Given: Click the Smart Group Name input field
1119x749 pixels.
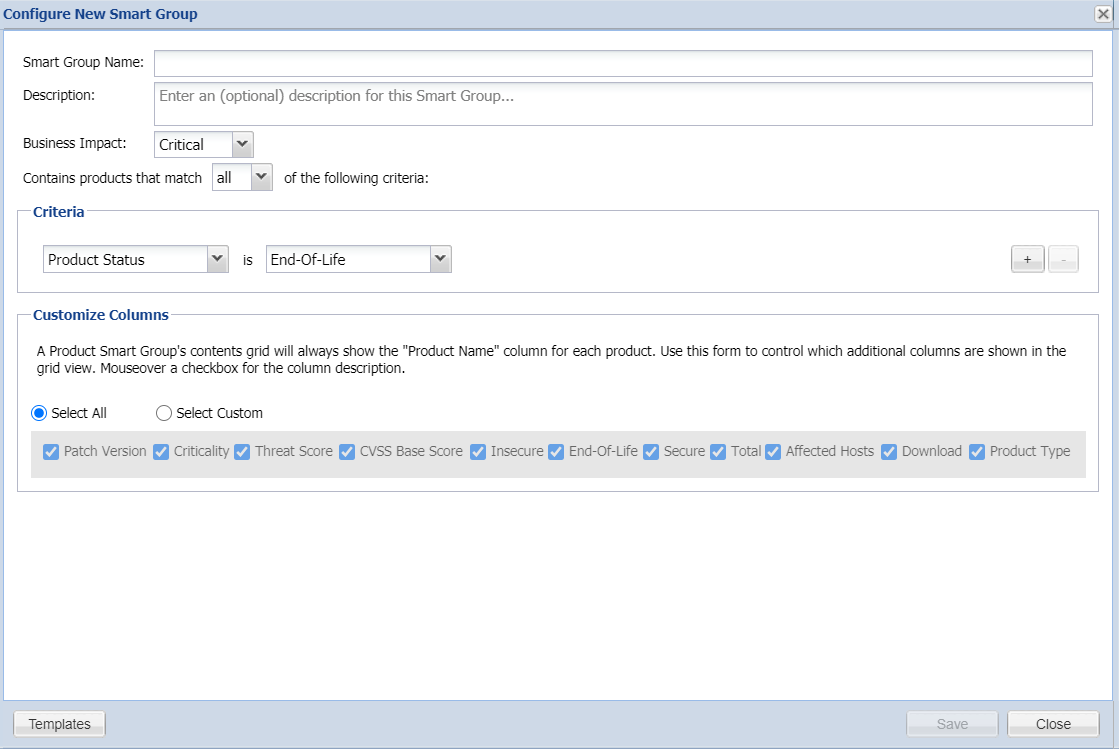Looking at the screenshot, I should [622, 64].
